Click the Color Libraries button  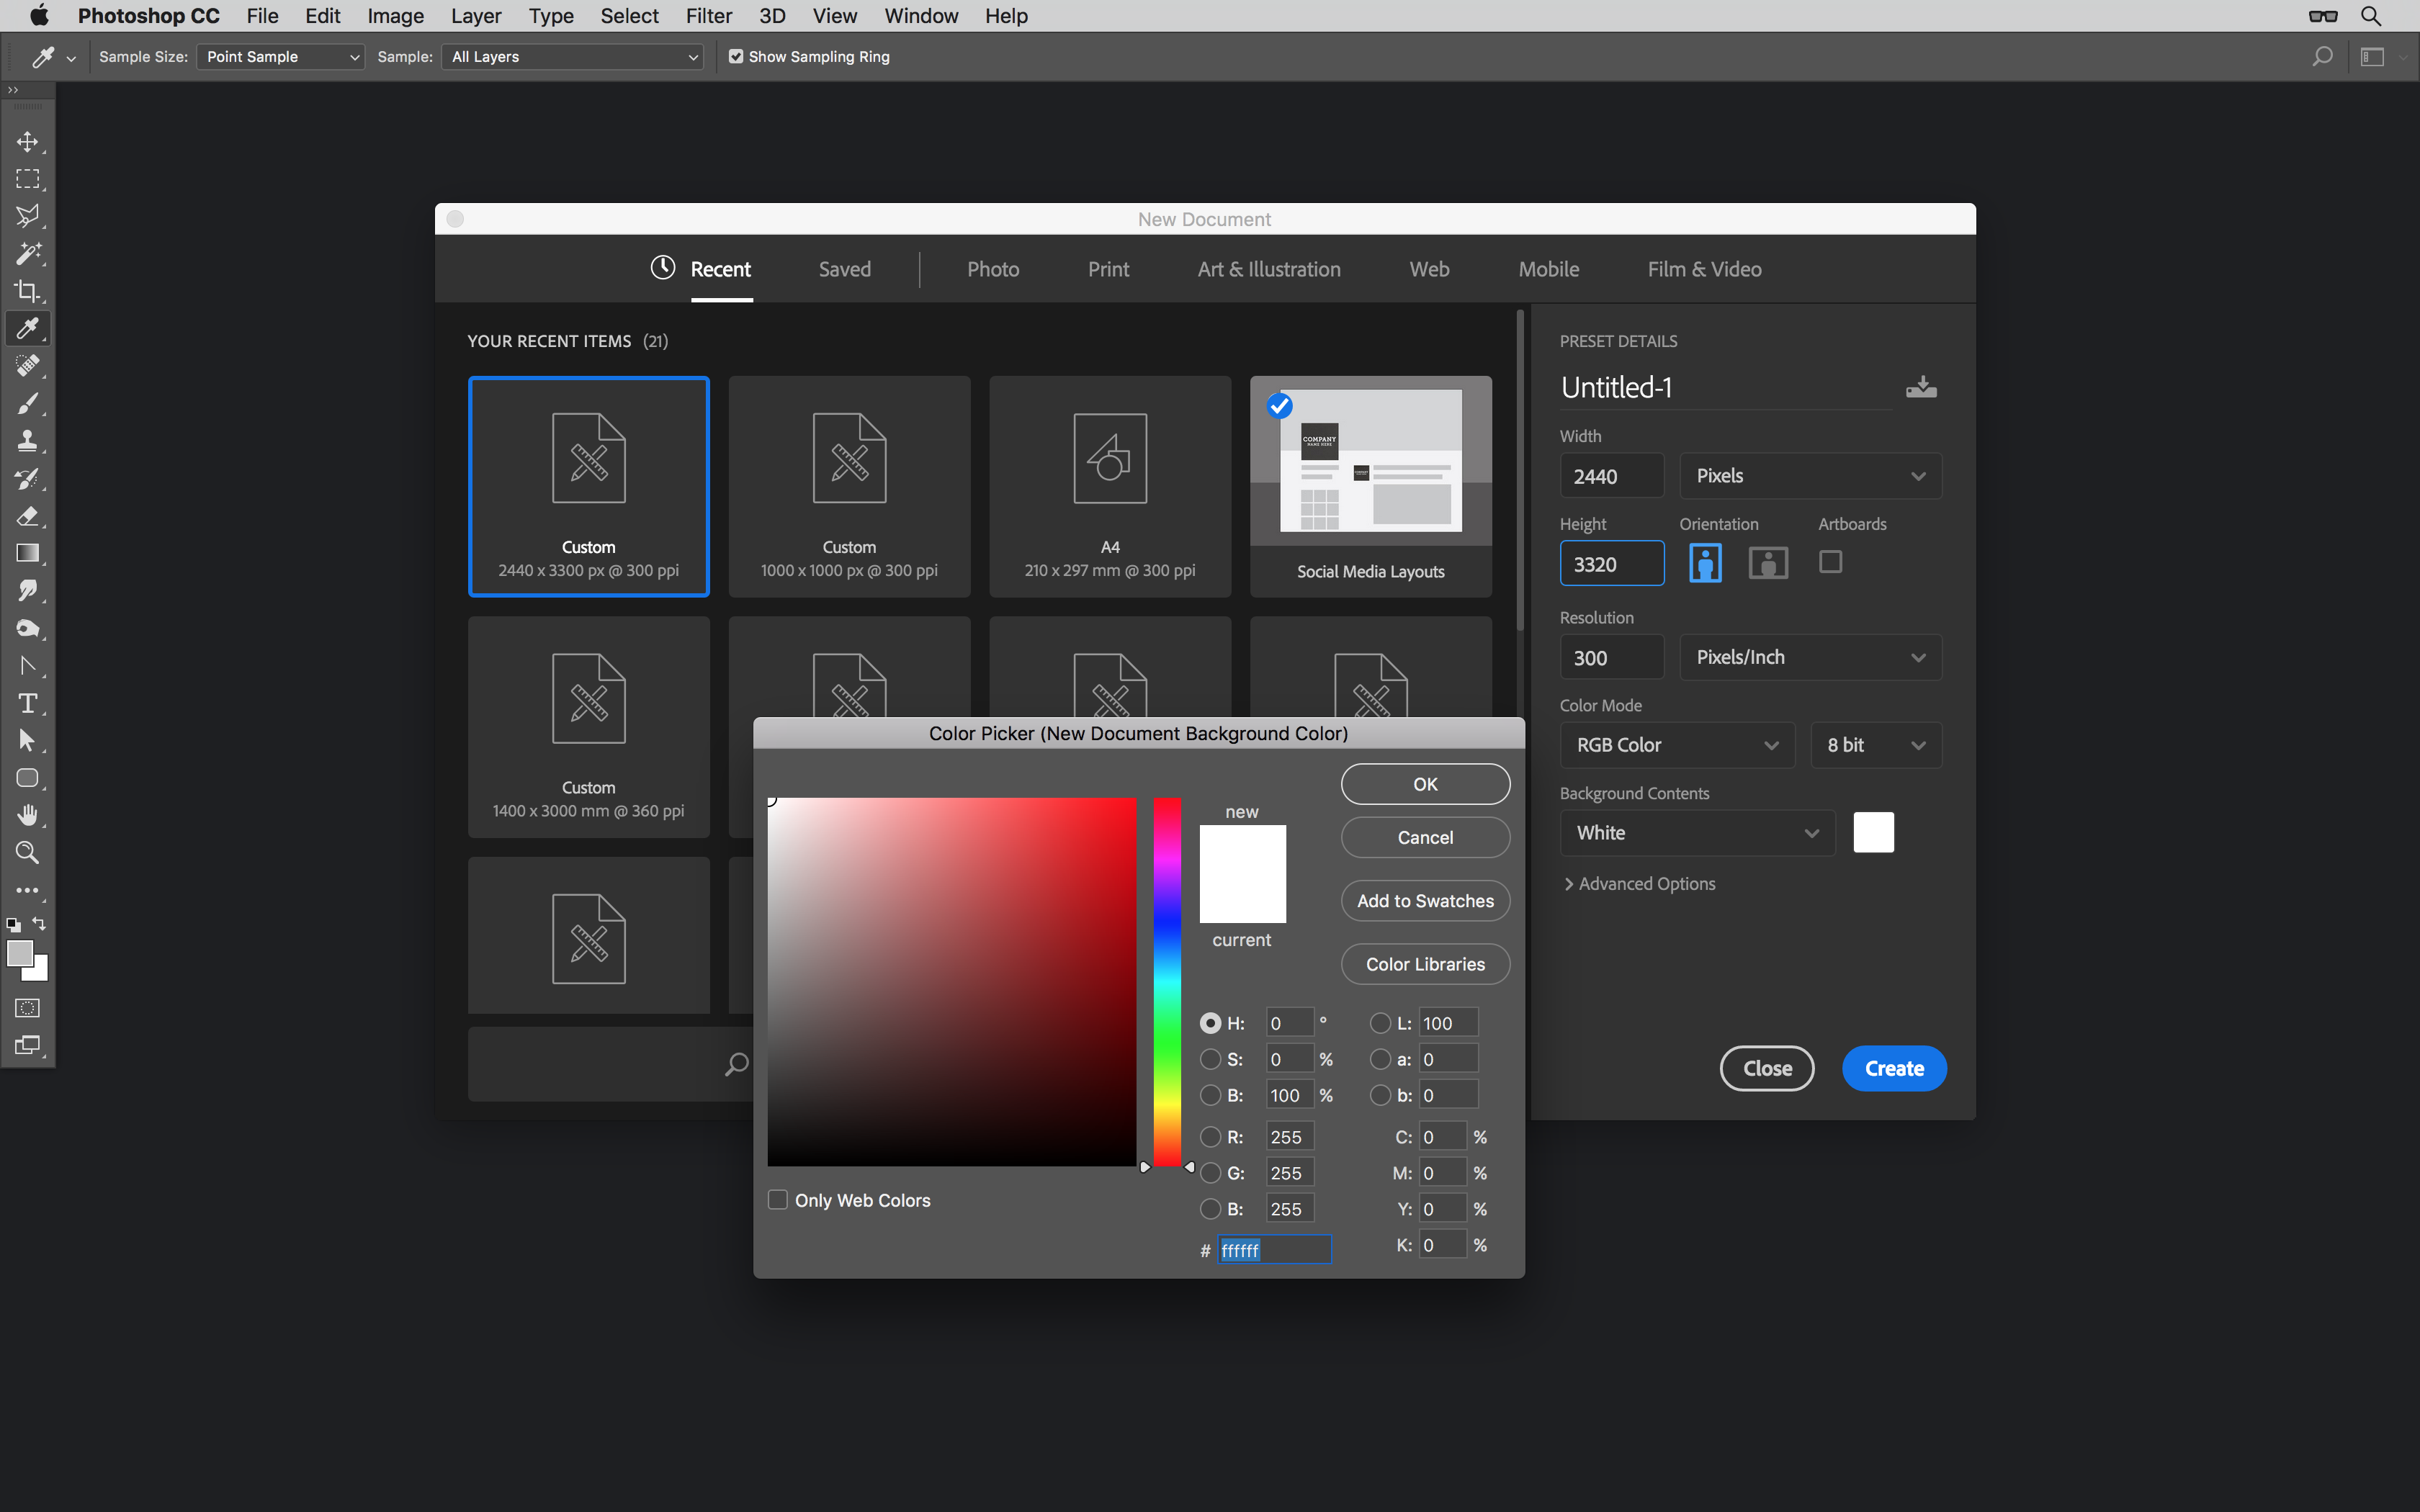pos(1424,964)
